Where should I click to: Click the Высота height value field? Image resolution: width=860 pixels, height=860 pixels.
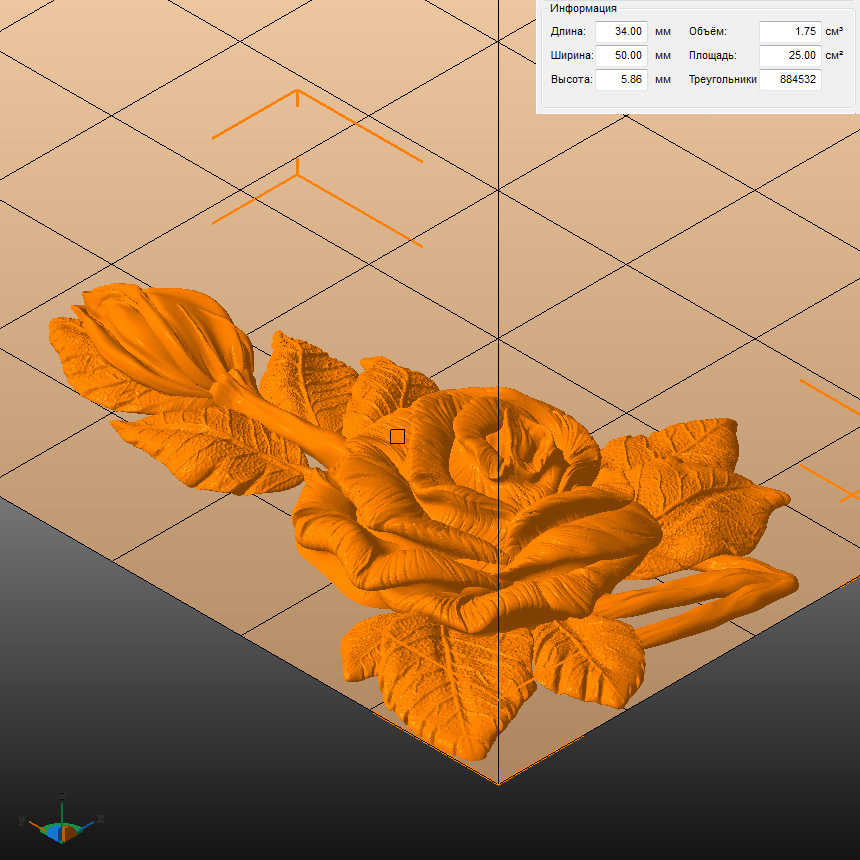pos(621,79)
